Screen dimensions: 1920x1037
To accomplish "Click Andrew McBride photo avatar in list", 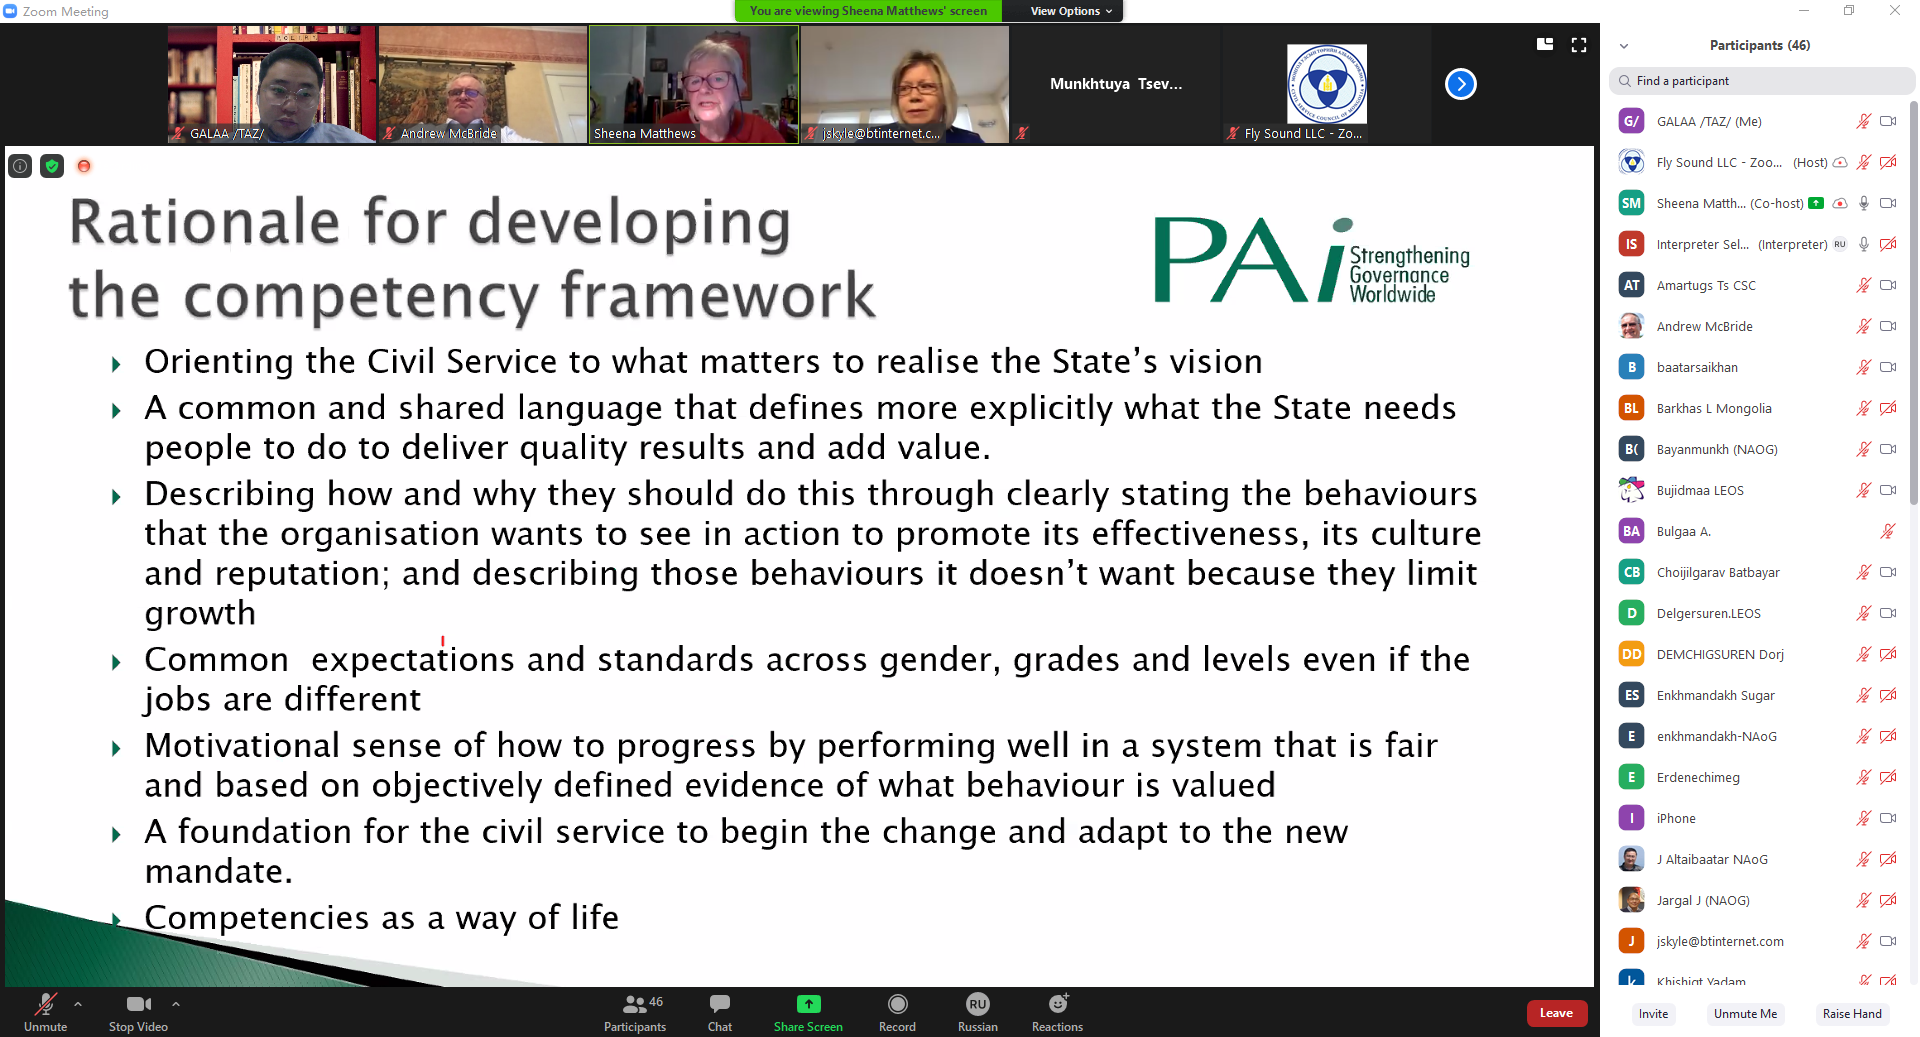I will pyautogui.click(x=1631, y=326).
